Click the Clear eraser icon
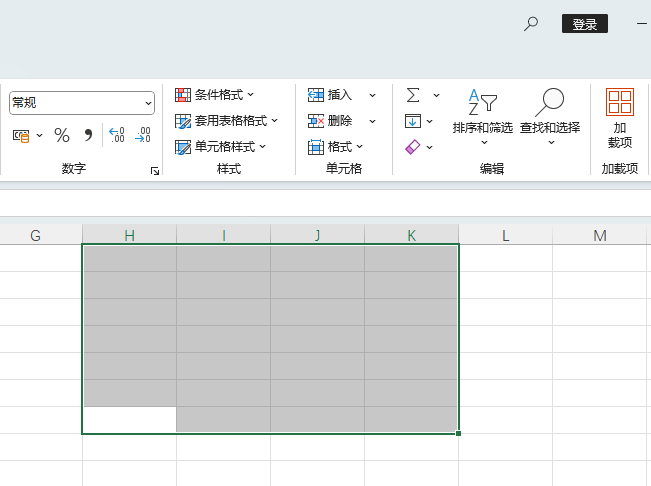This screenshot has width=651, height=486. [413, 147]
